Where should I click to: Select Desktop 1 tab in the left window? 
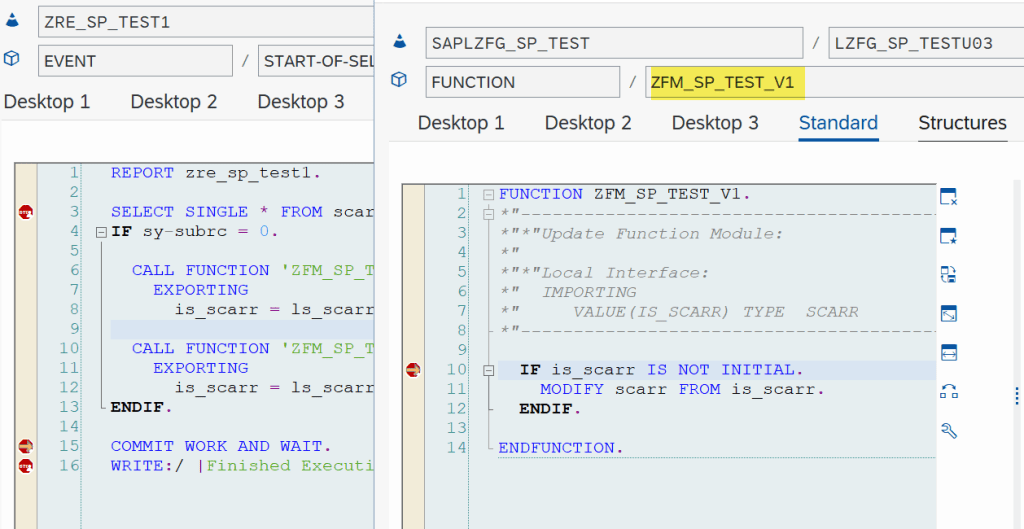pos(47,102)
